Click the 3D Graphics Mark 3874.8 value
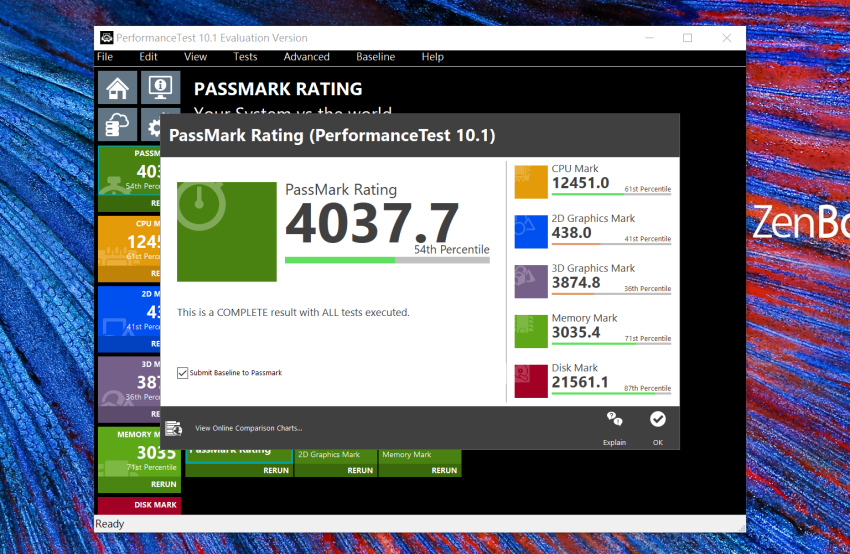850x554 pixels. (x=576, y=283)
